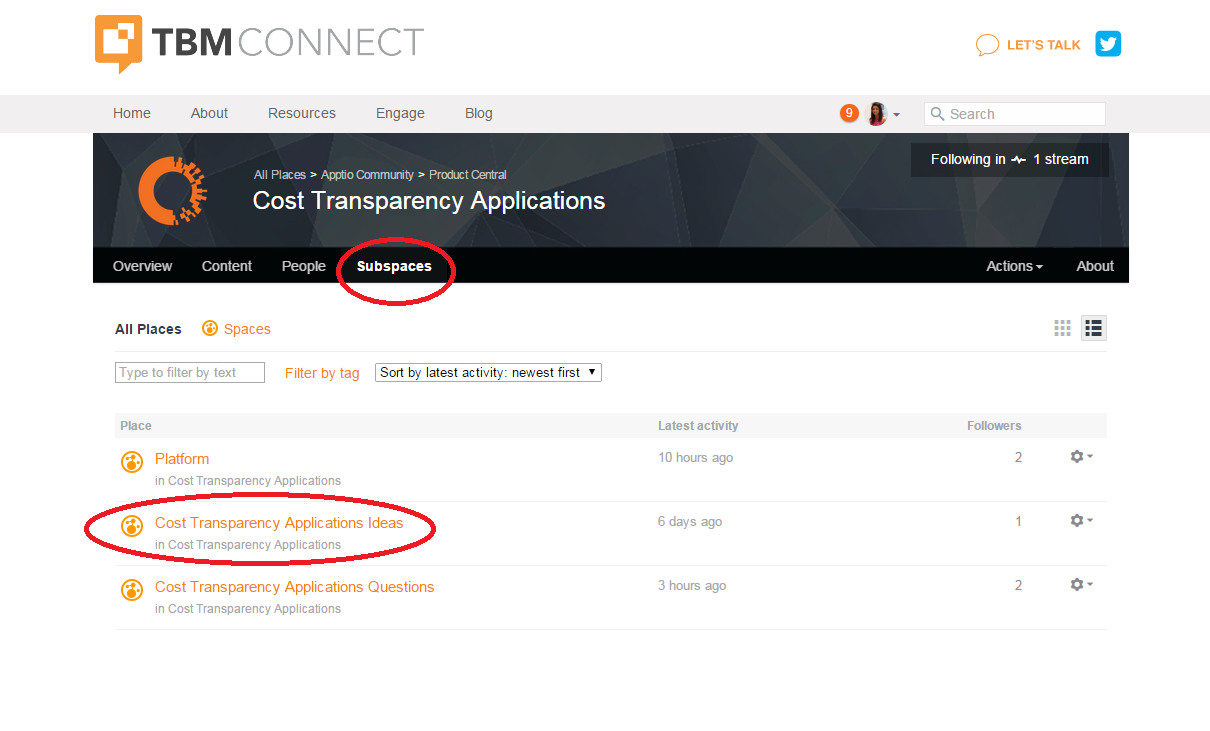
Task: Follow the Apptio Community breadcrumb link
Action: (x=367, y=175)
